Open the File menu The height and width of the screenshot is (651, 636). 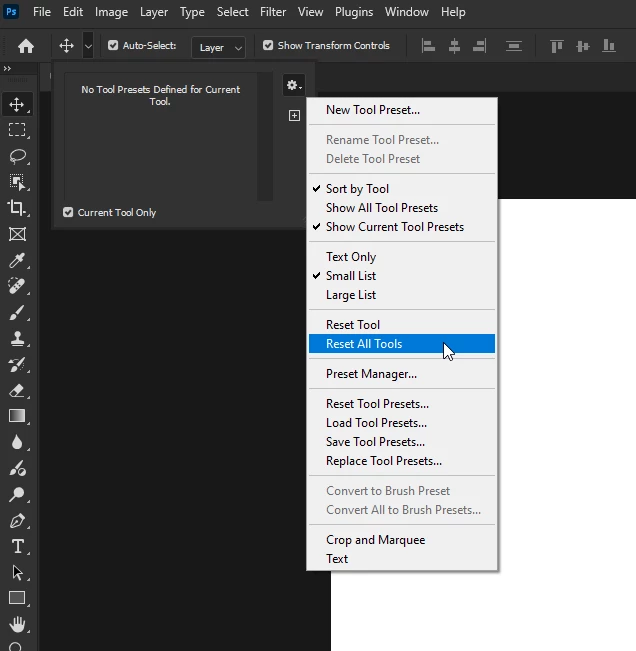42,12
